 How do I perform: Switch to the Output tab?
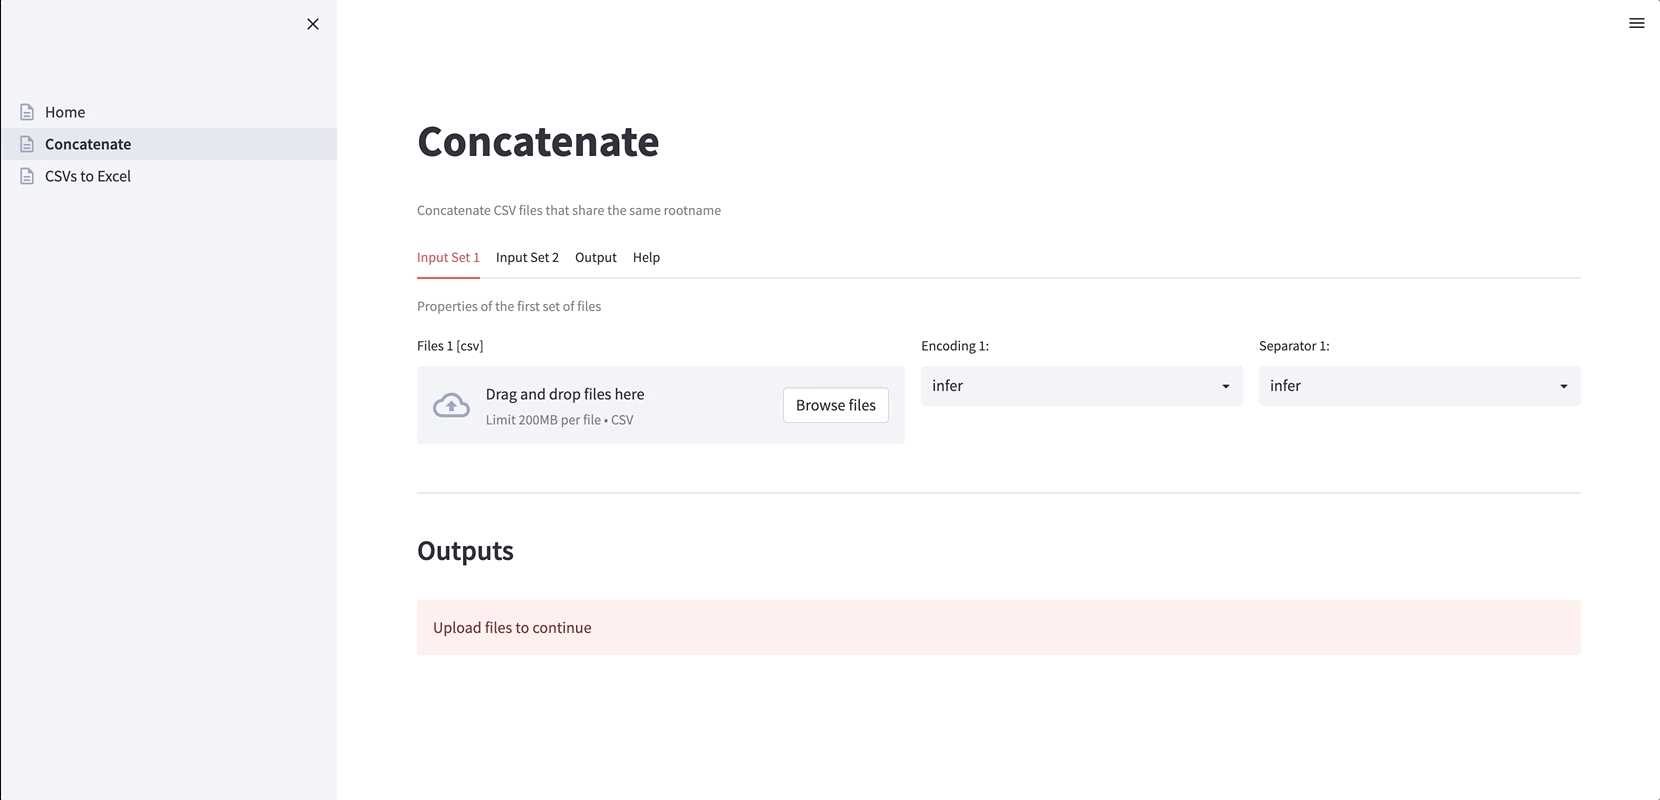pyautogui.click(x=596, y=257)
